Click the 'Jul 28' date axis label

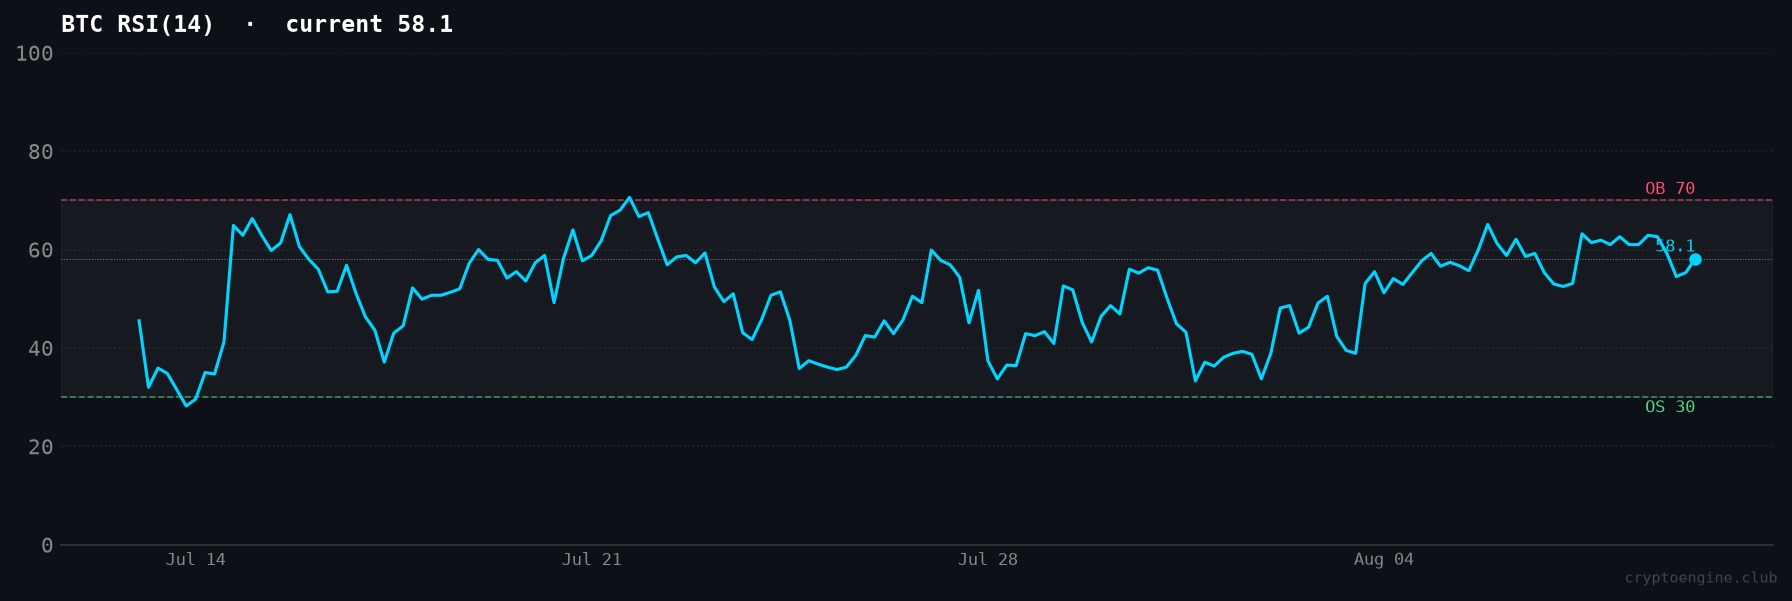pyautogui.click(x=988, y=559)
